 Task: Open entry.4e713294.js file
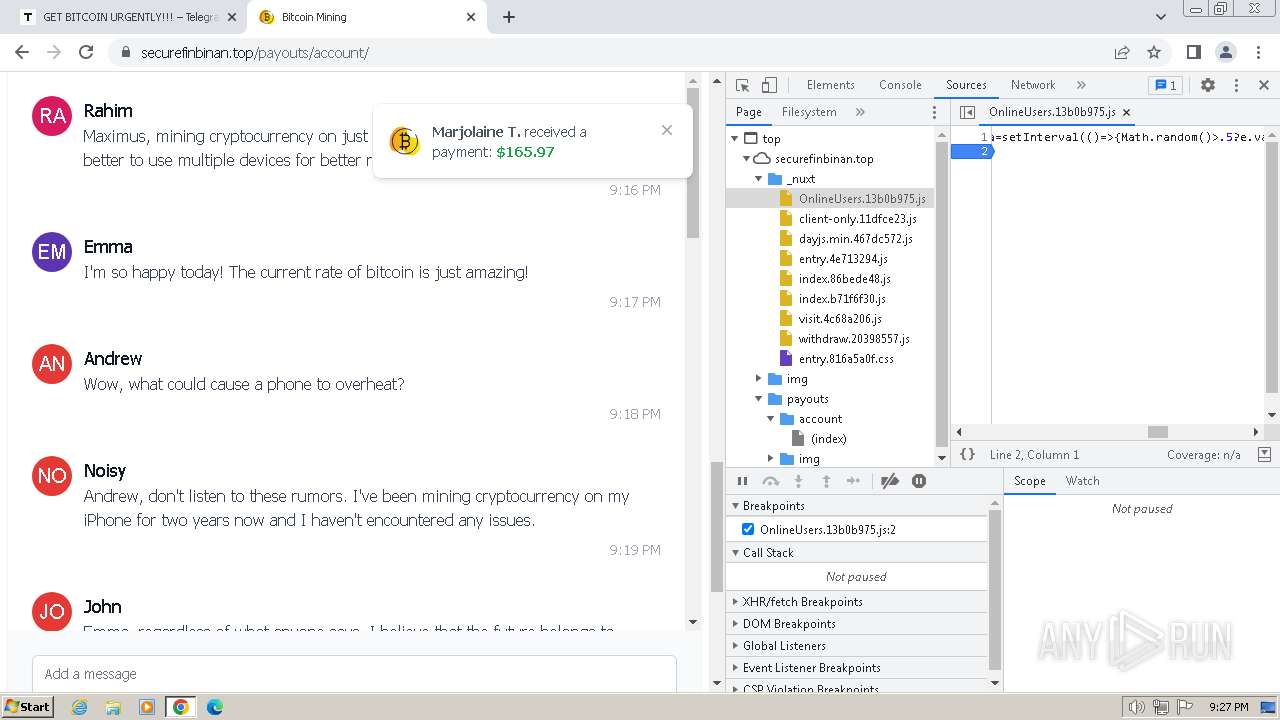coord(843,259)
